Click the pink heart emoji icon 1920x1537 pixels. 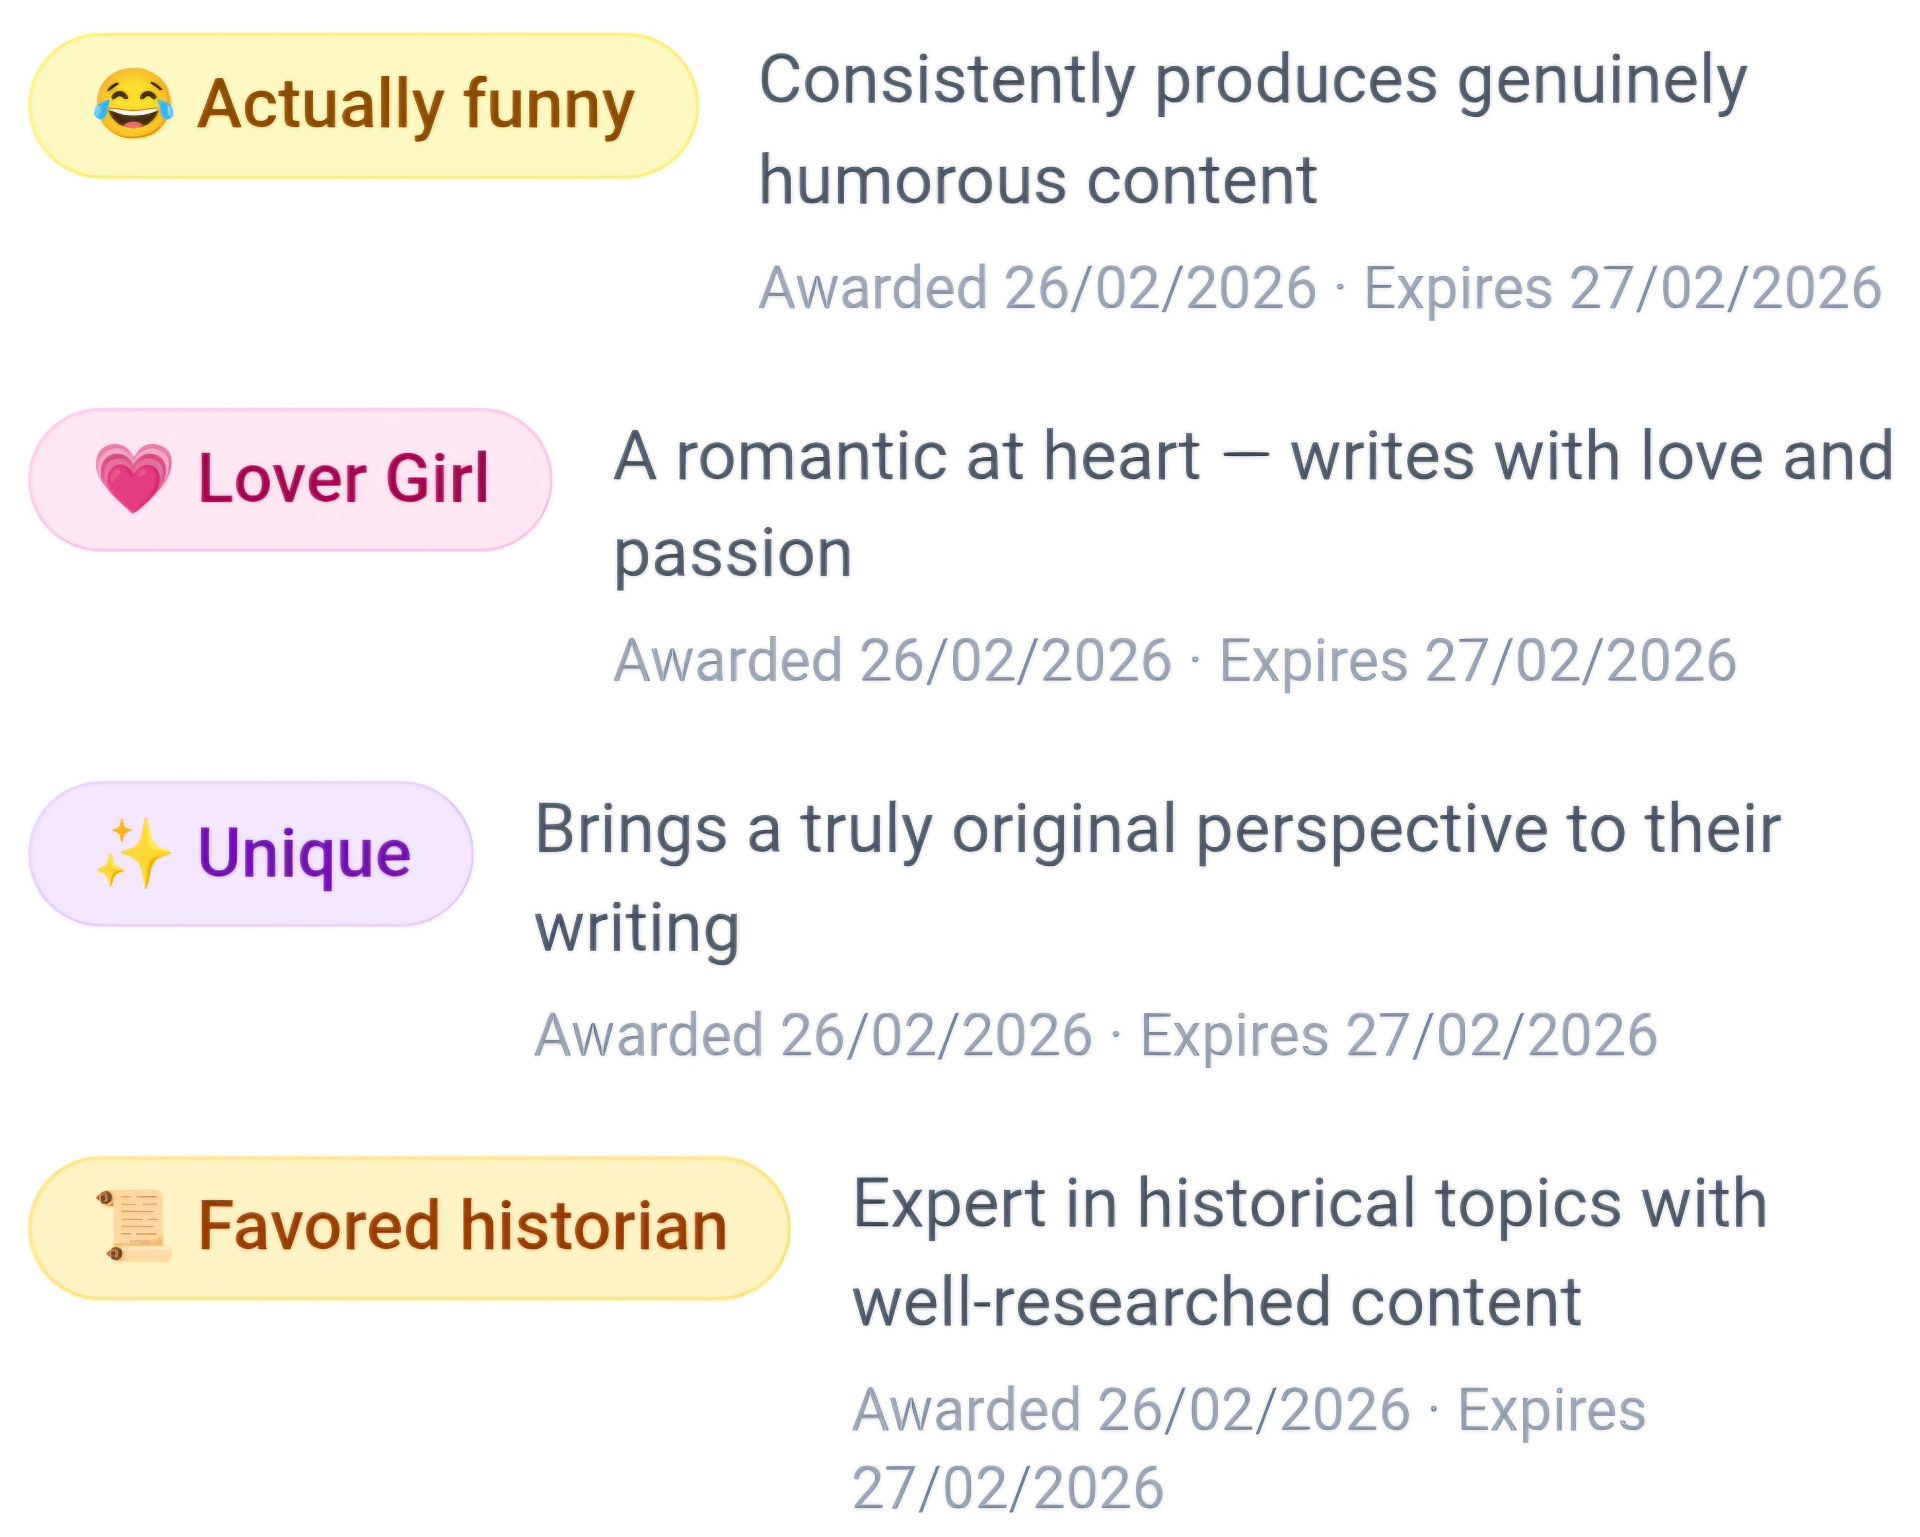point(133,478)
